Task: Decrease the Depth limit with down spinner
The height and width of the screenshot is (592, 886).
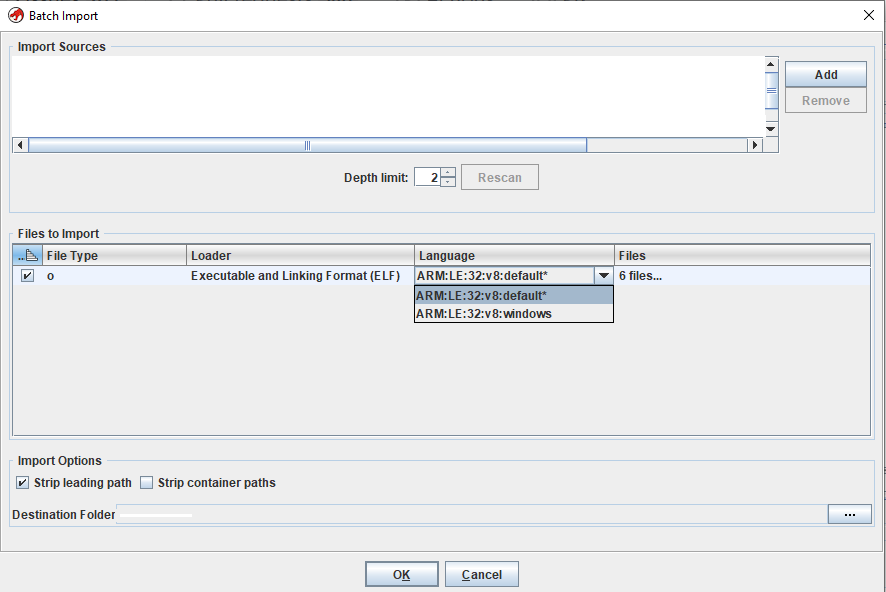Action: [448, 182]
